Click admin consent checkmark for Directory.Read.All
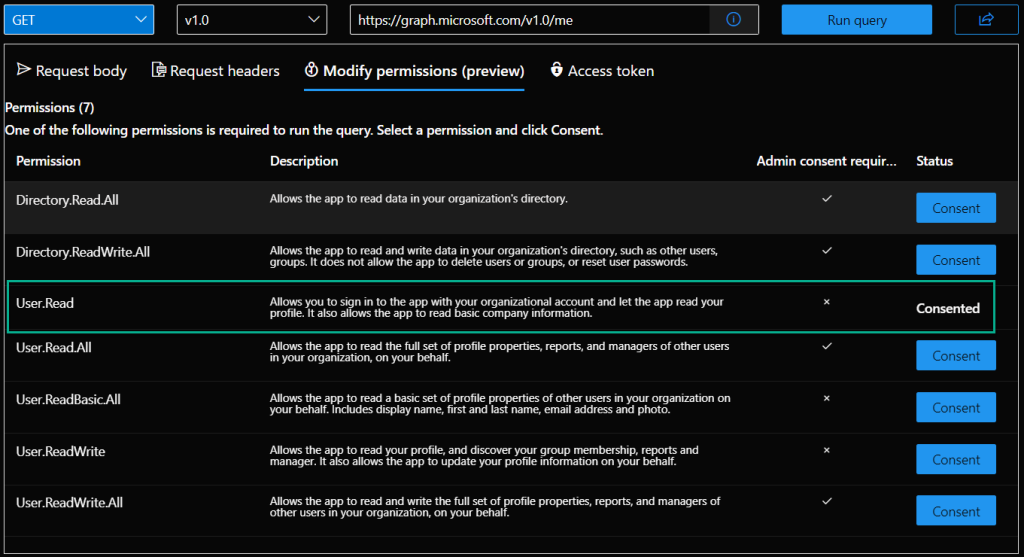Viewport: 1024px width, 557px height. point(827,199)
